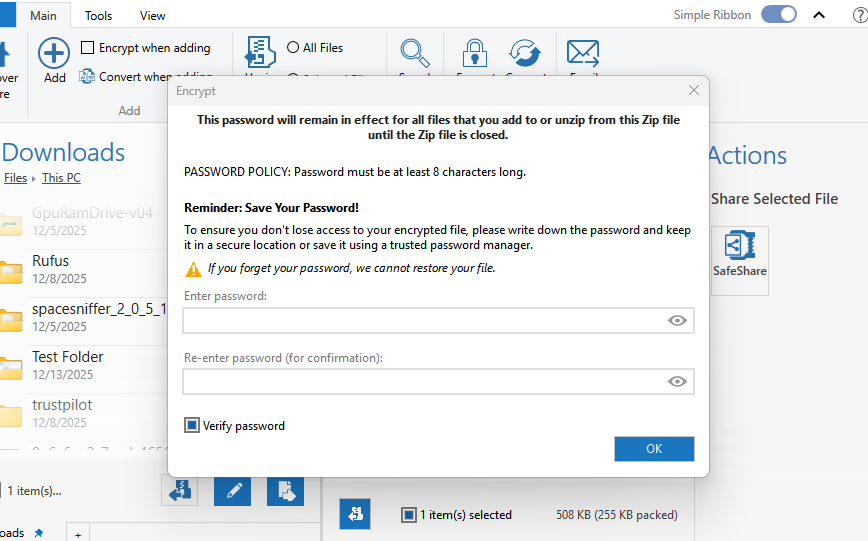Viewport: 868px width, 541px height.
Task: Show the Enter password field contents
Action: point(677,321)
